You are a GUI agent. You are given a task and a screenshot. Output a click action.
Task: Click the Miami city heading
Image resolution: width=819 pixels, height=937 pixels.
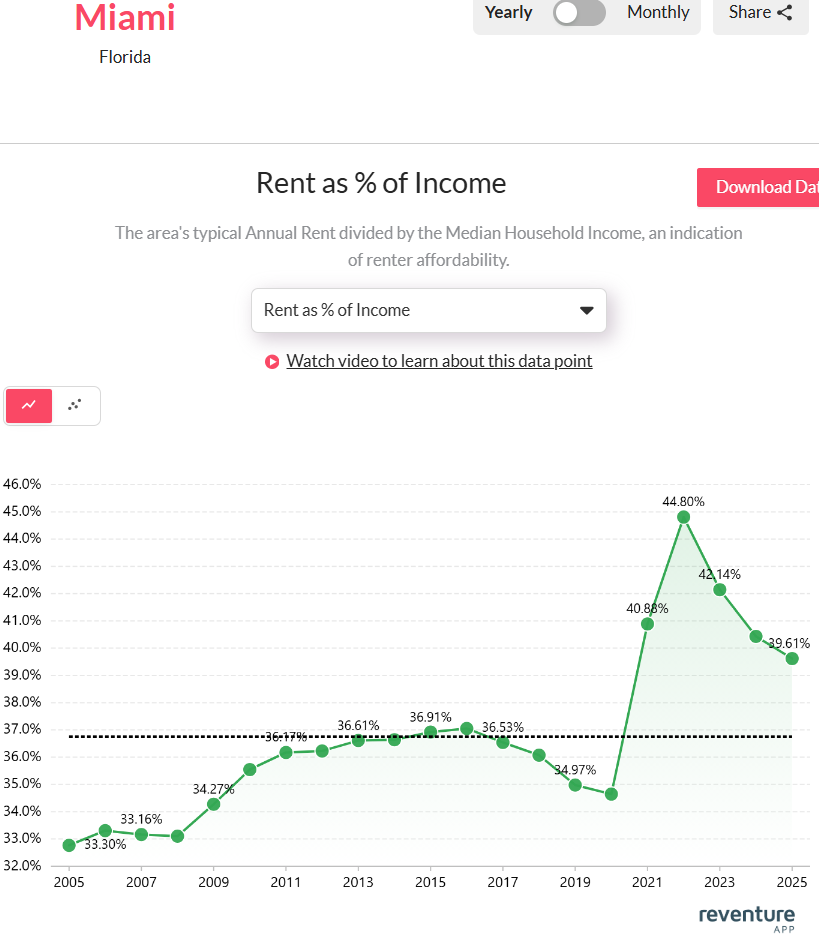coord(124,17)
